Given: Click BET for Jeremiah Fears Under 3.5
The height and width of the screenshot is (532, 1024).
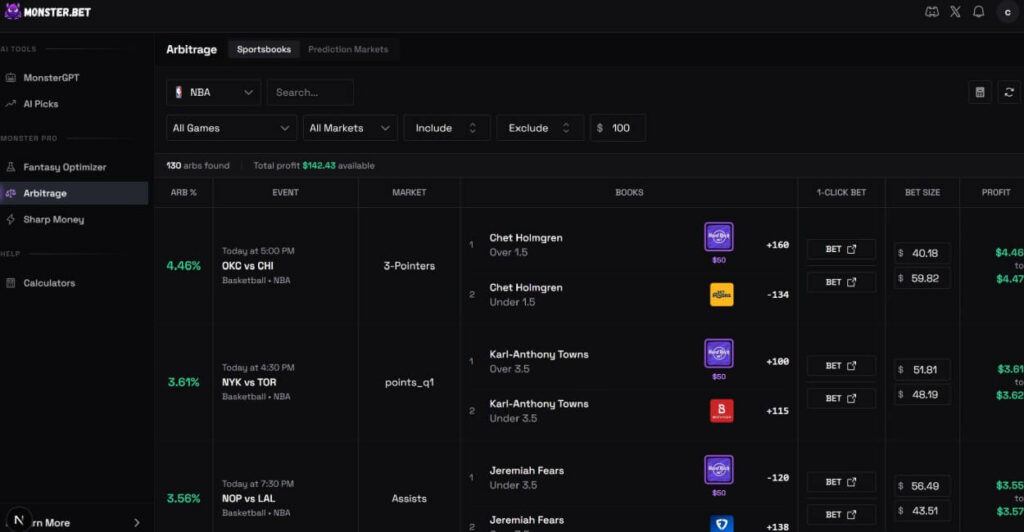Looking at the screenshot, I should (x=840, y=482).
